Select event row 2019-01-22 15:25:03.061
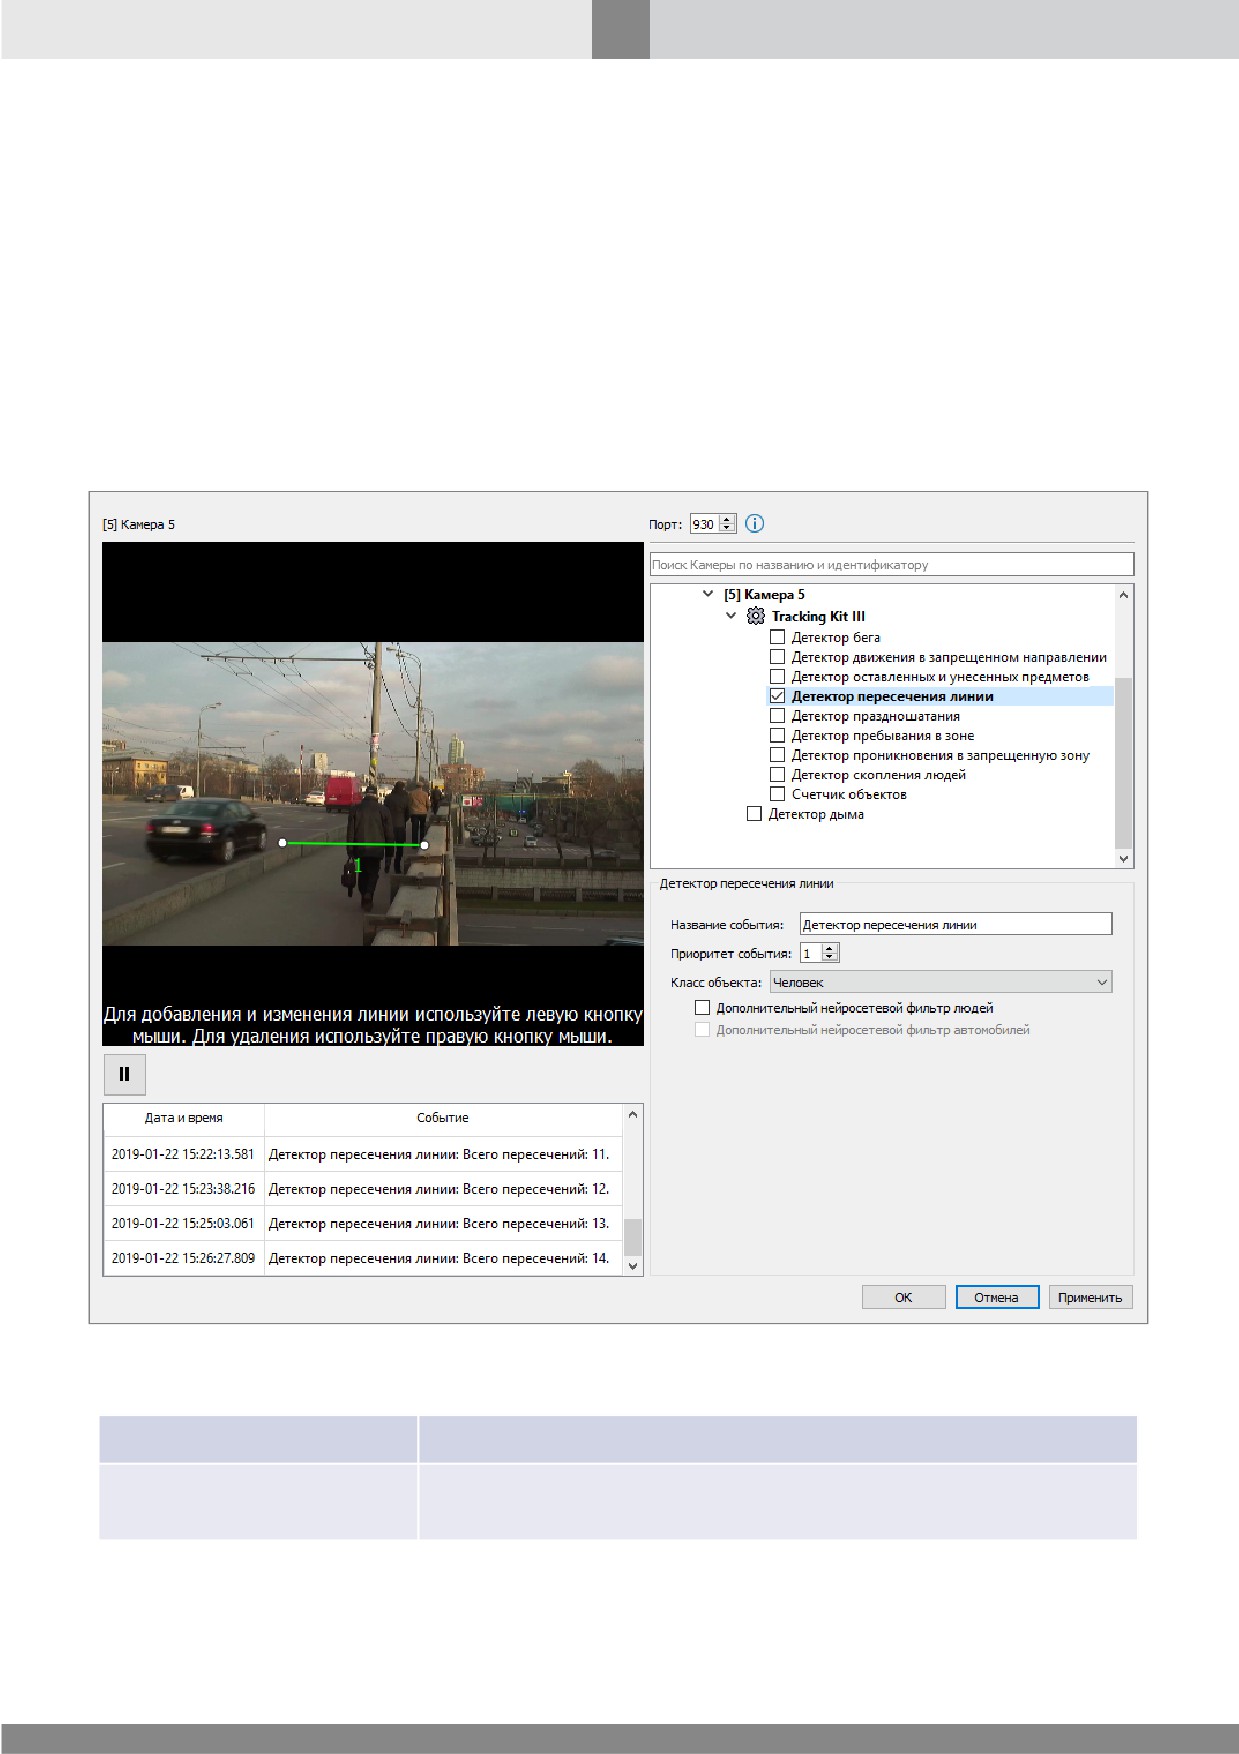This screenshot has height=1754, width=1239. (363, 1223)
